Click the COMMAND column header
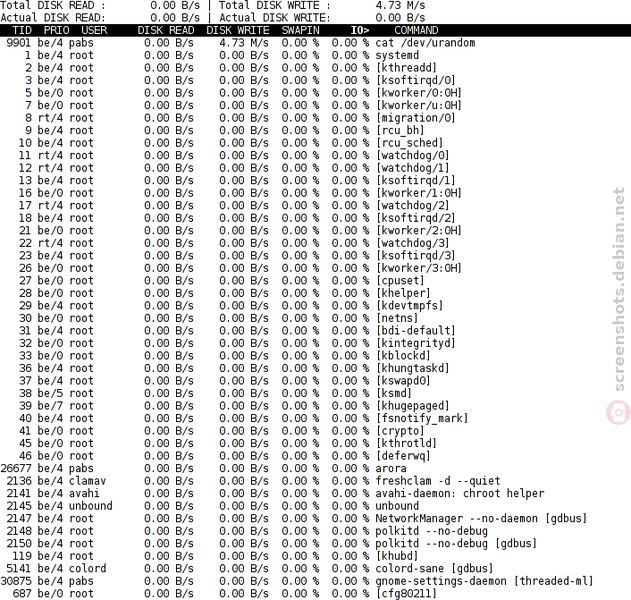Image resolution: width=631 pixels, height=600 pixels. (416, 31)
